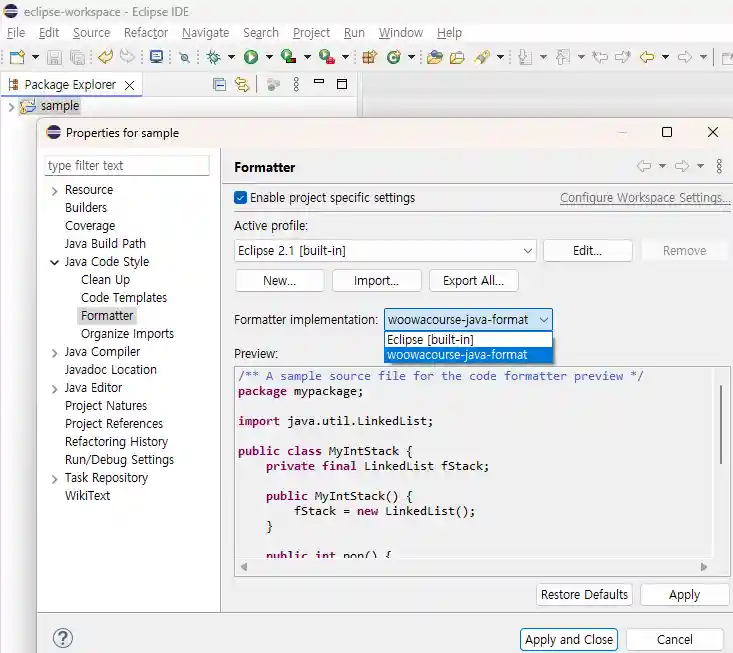Click the Skip All Breakpoints icon
This screenshot has height=653, width=733.
(185, 57)
